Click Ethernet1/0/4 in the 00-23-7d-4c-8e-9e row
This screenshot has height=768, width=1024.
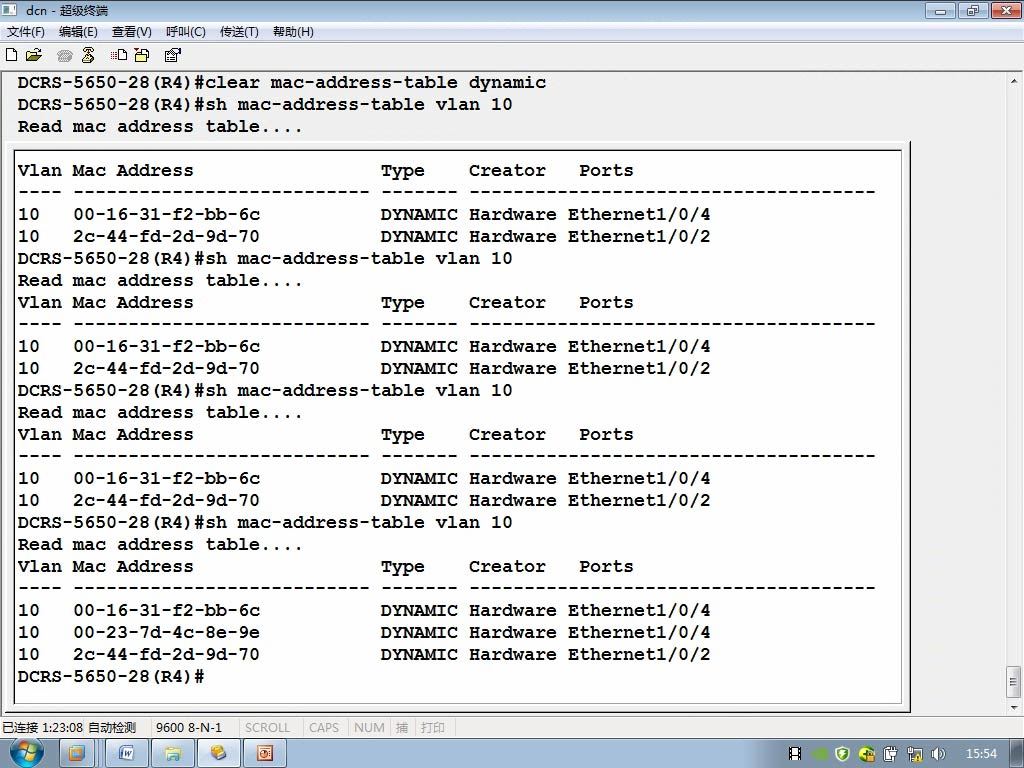click(639, 632)
